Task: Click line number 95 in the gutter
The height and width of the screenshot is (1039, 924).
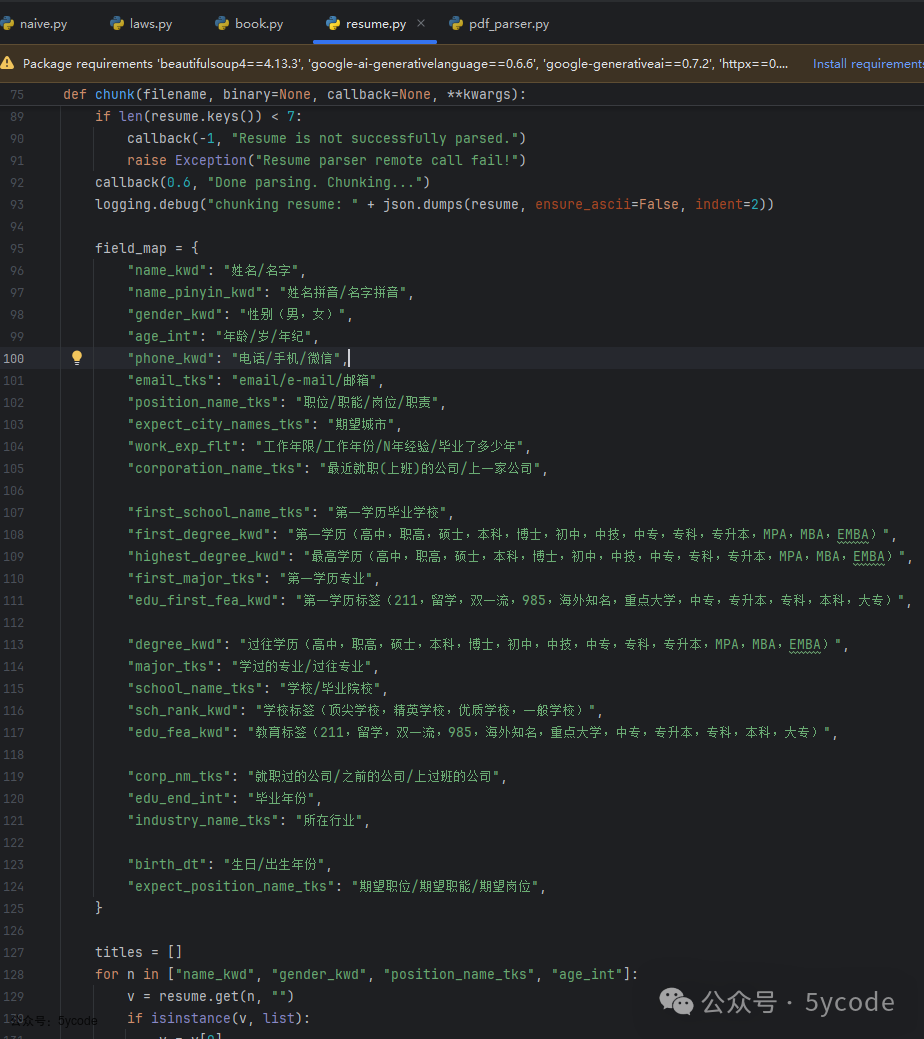Action: 17,248
